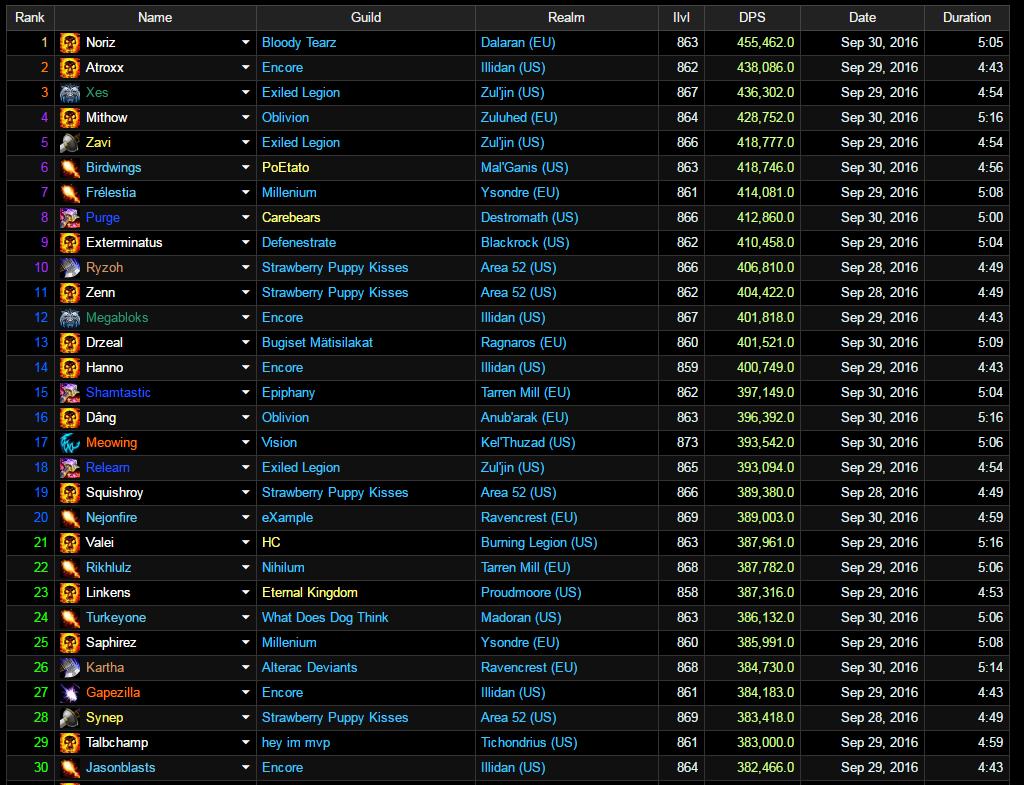Sort by the Guild column header
This screenshot has height=785, width=1024.
366,18
